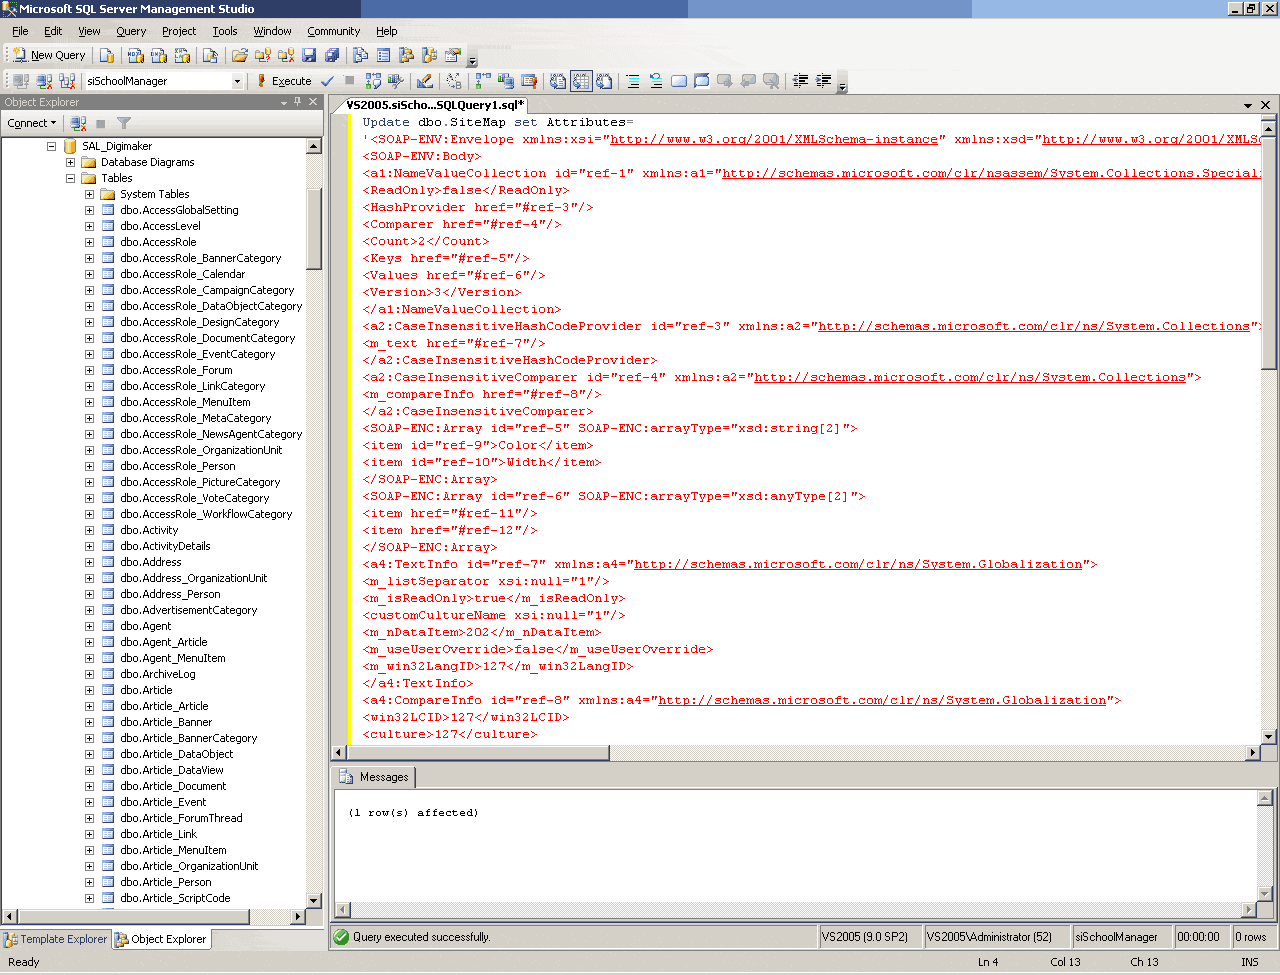
Task: Click the Open File folder icon
Action: [x=240, y=55]
